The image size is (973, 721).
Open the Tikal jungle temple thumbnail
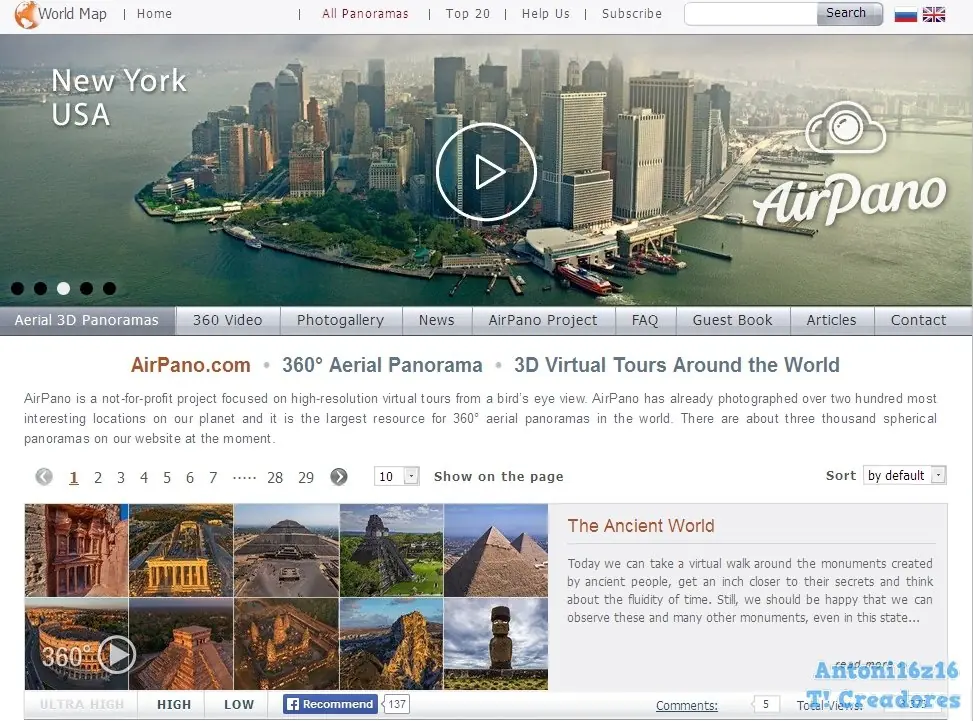pos(392,550)
